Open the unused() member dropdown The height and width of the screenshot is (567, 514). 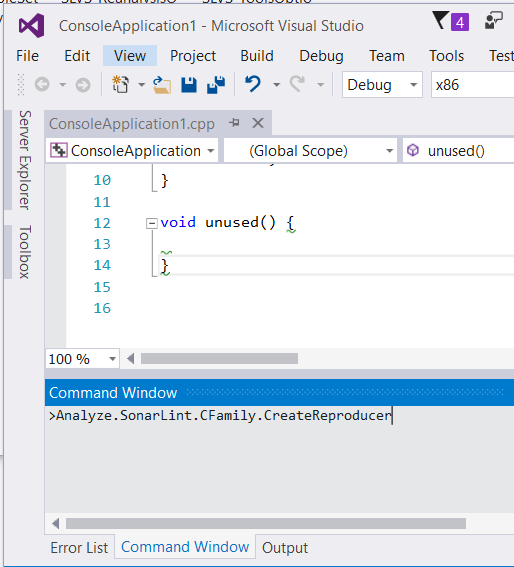(458, 150)
